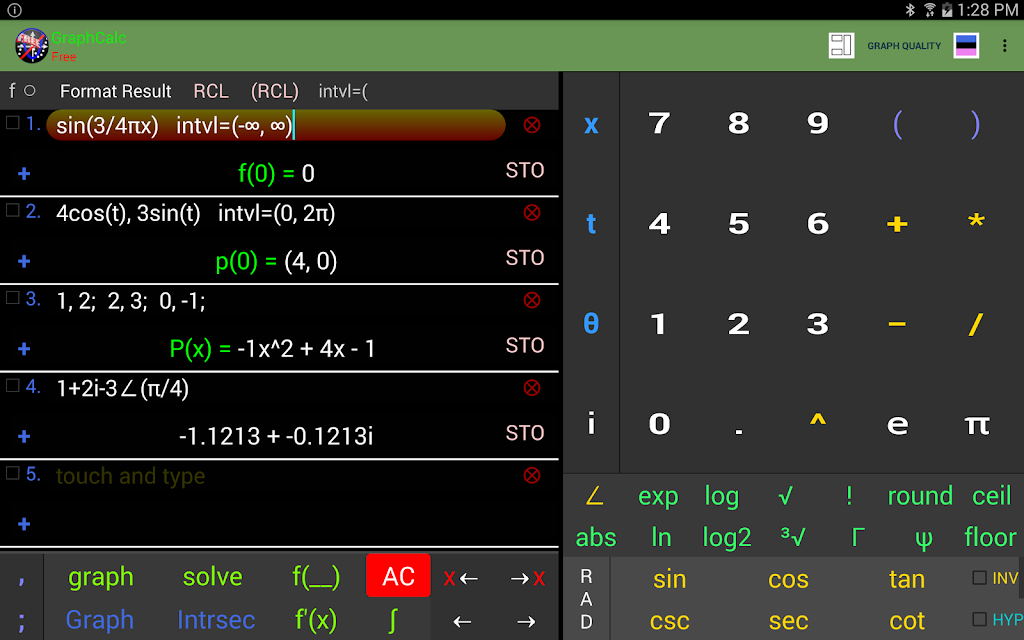Screen dimensions: 1024x640
Task: Expand entry 5 with blue plus
Action: [x=24, y=524]
